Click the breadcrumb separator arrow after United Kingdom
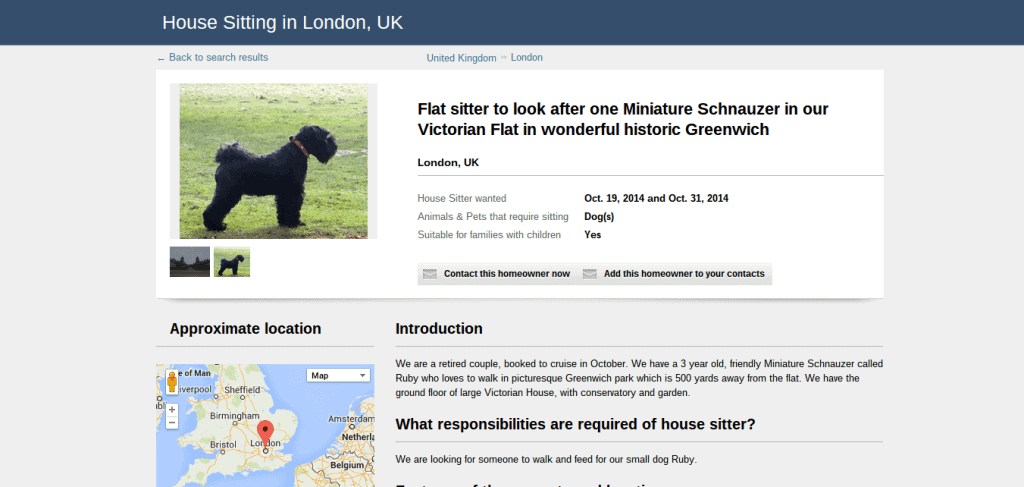 coord(504,57)
